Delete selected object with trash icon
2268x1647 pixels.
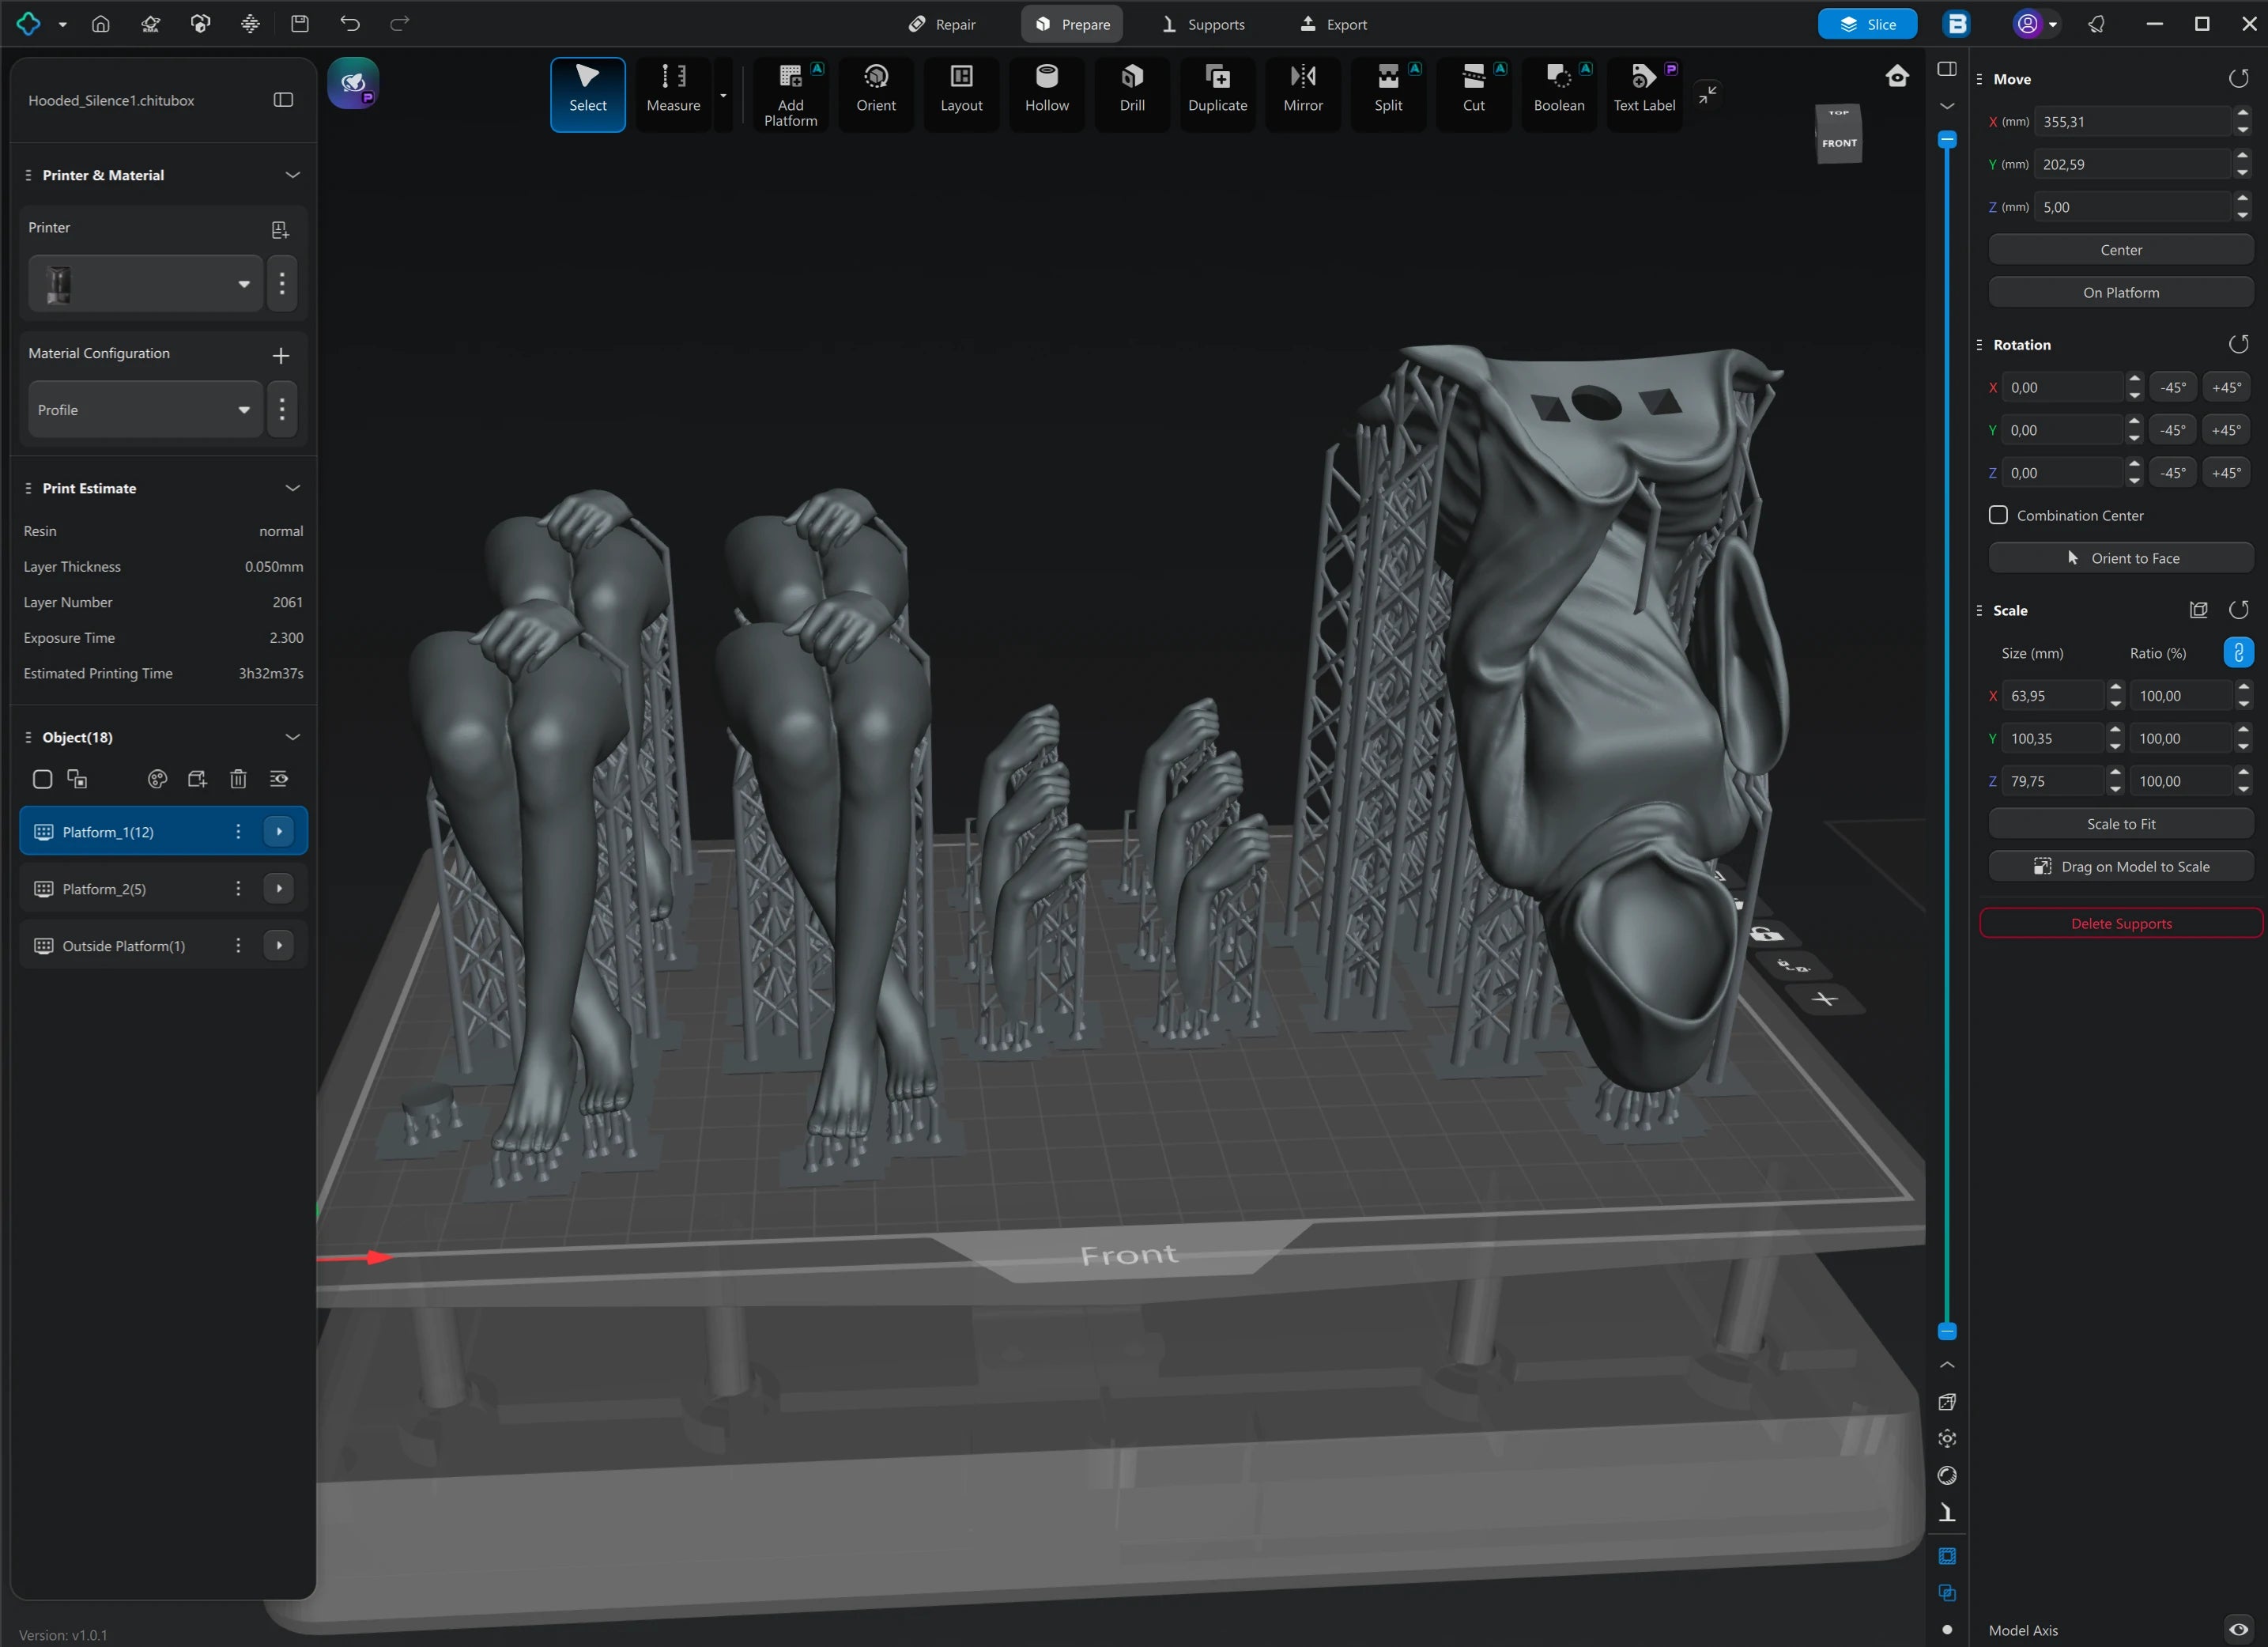[238, 779]
